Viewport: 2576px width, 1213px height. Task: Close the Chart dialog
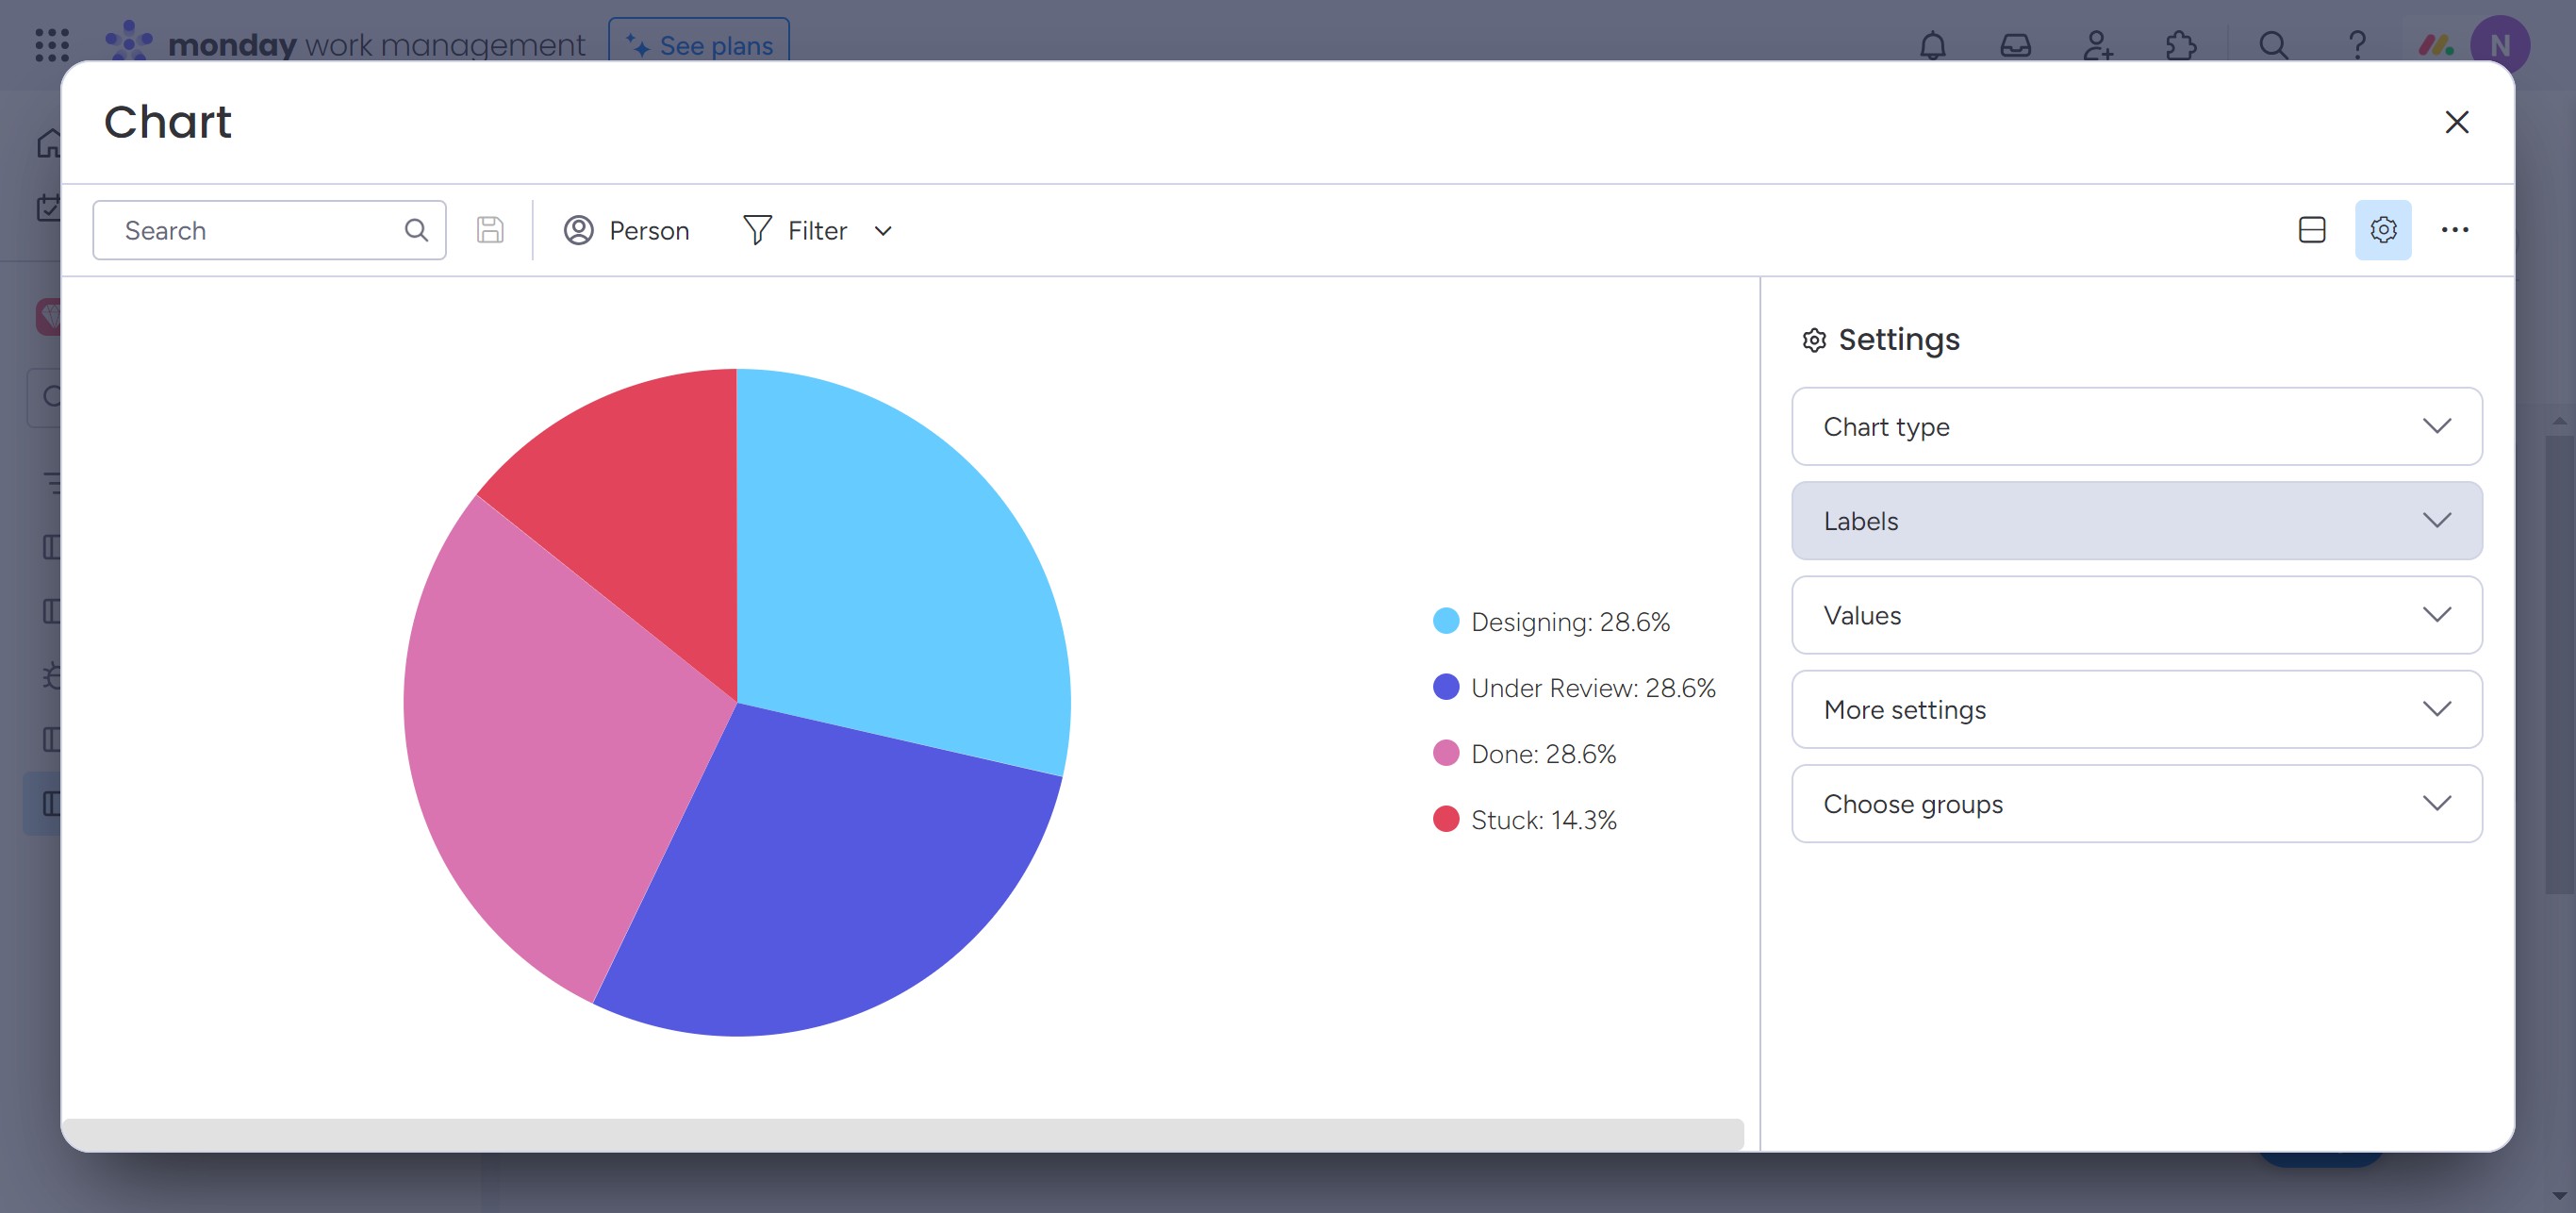click(x=2457, y=122)
